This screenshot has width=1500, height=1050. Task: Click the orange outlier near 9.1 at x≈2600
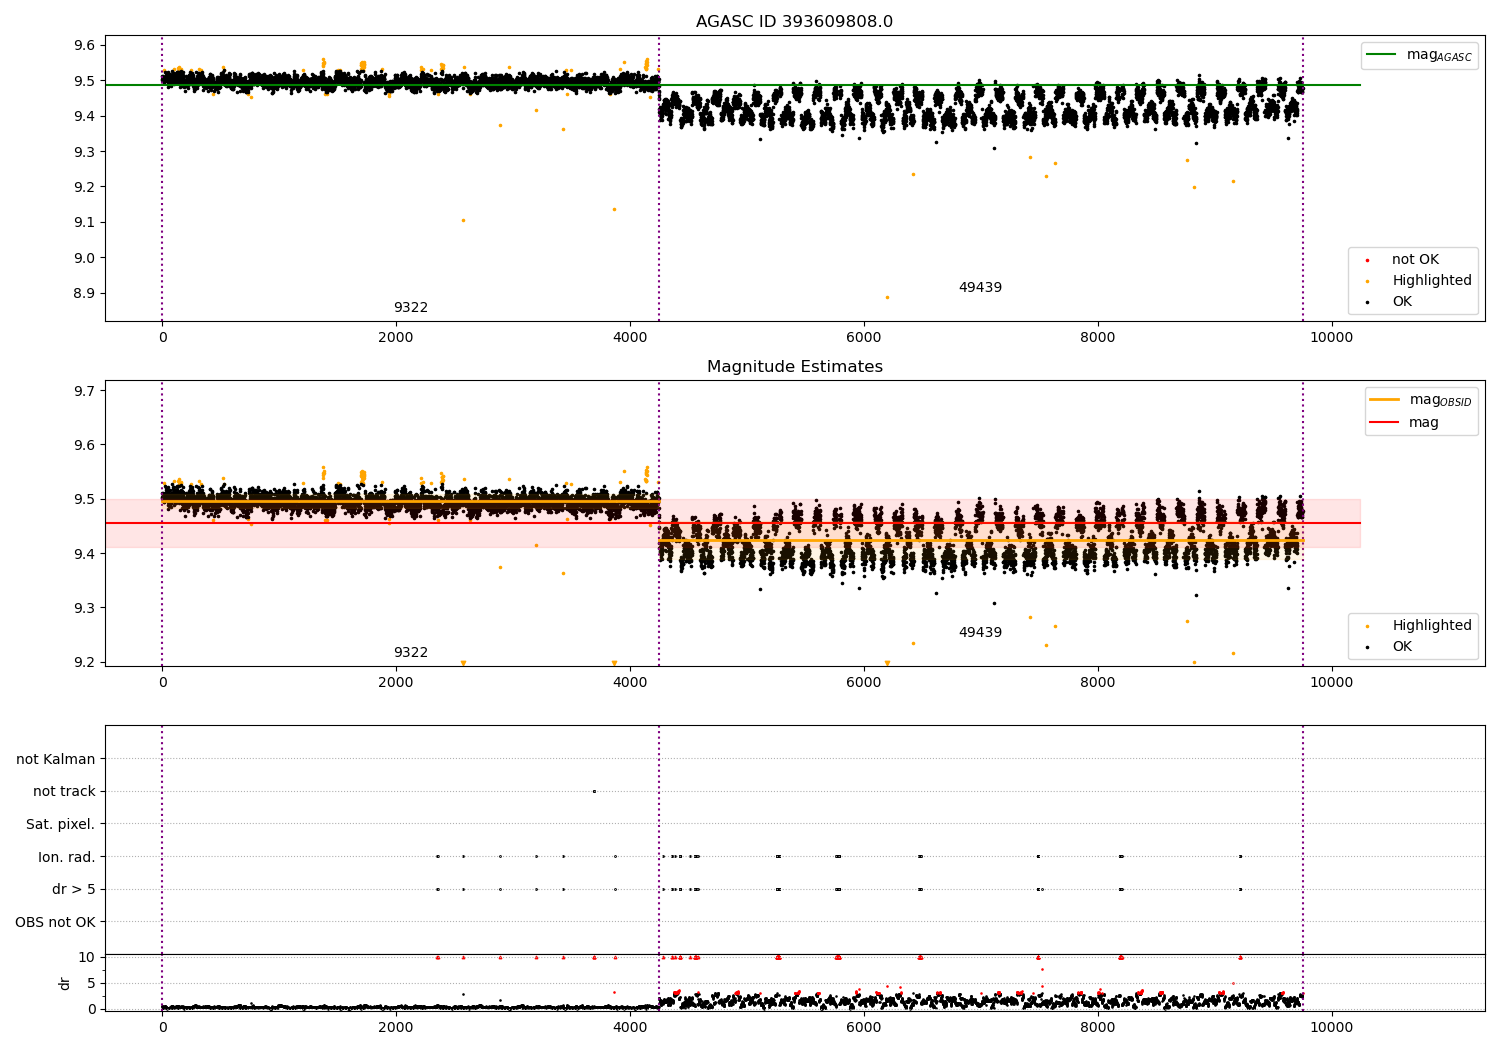pyautogui.click(x=463, y=220)
